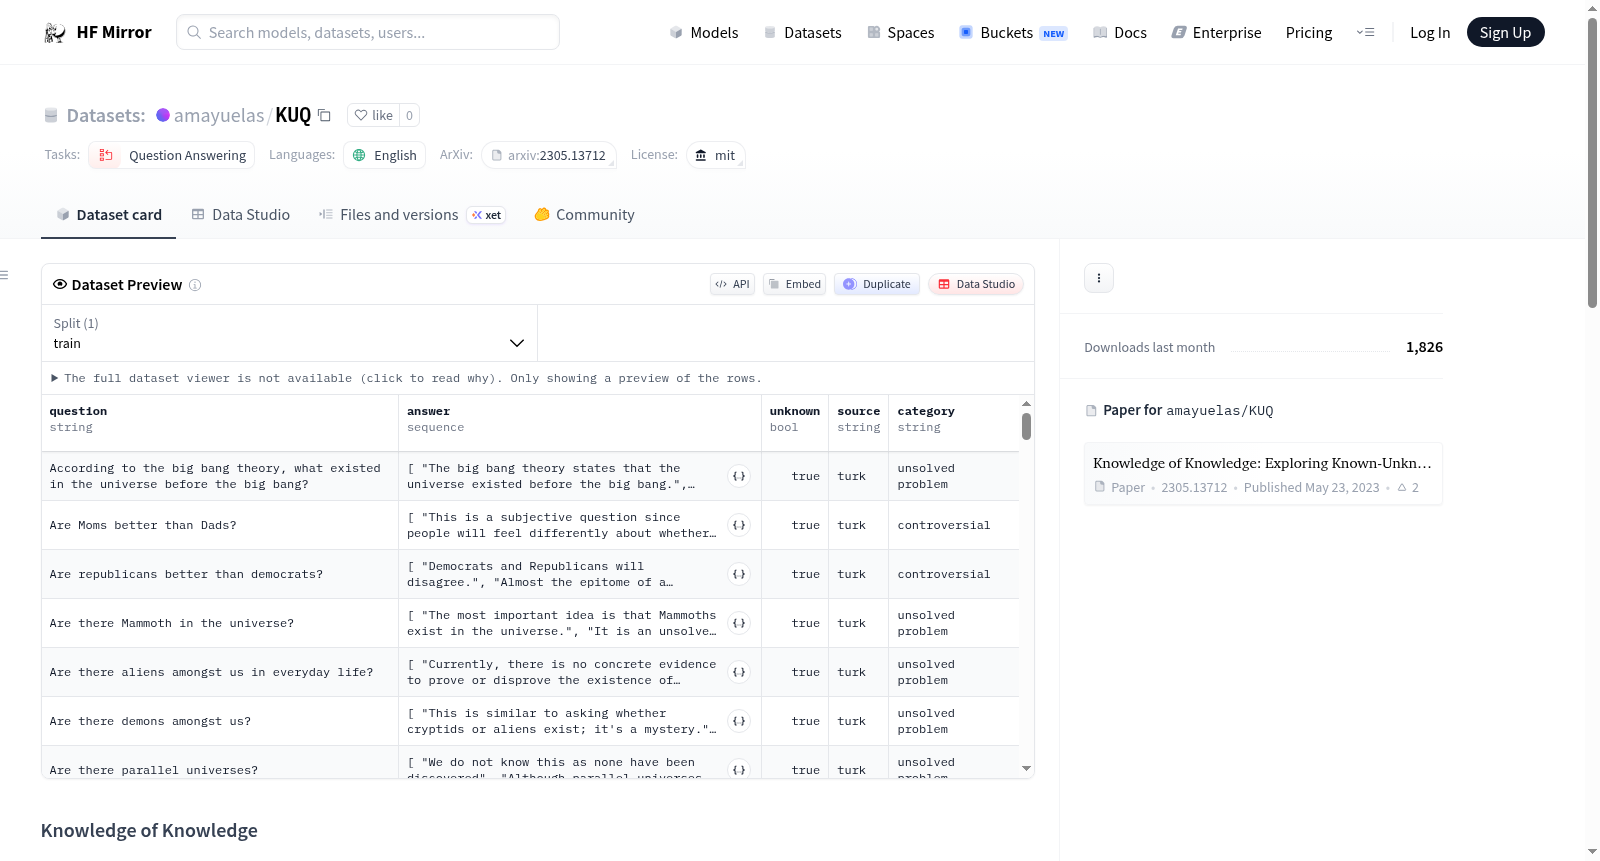Expand answer JSON for big bang row
Viewport: 1600px width, 861px height.
[x=739, y=476]
